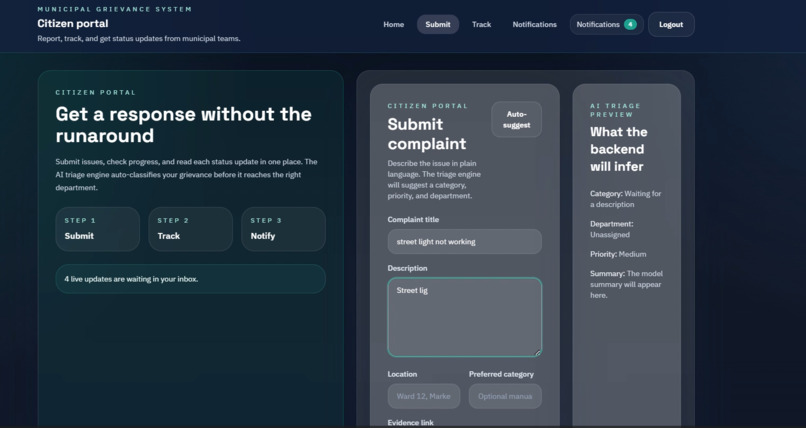Click 'What the backend will infer' heading

coord(618,149)
